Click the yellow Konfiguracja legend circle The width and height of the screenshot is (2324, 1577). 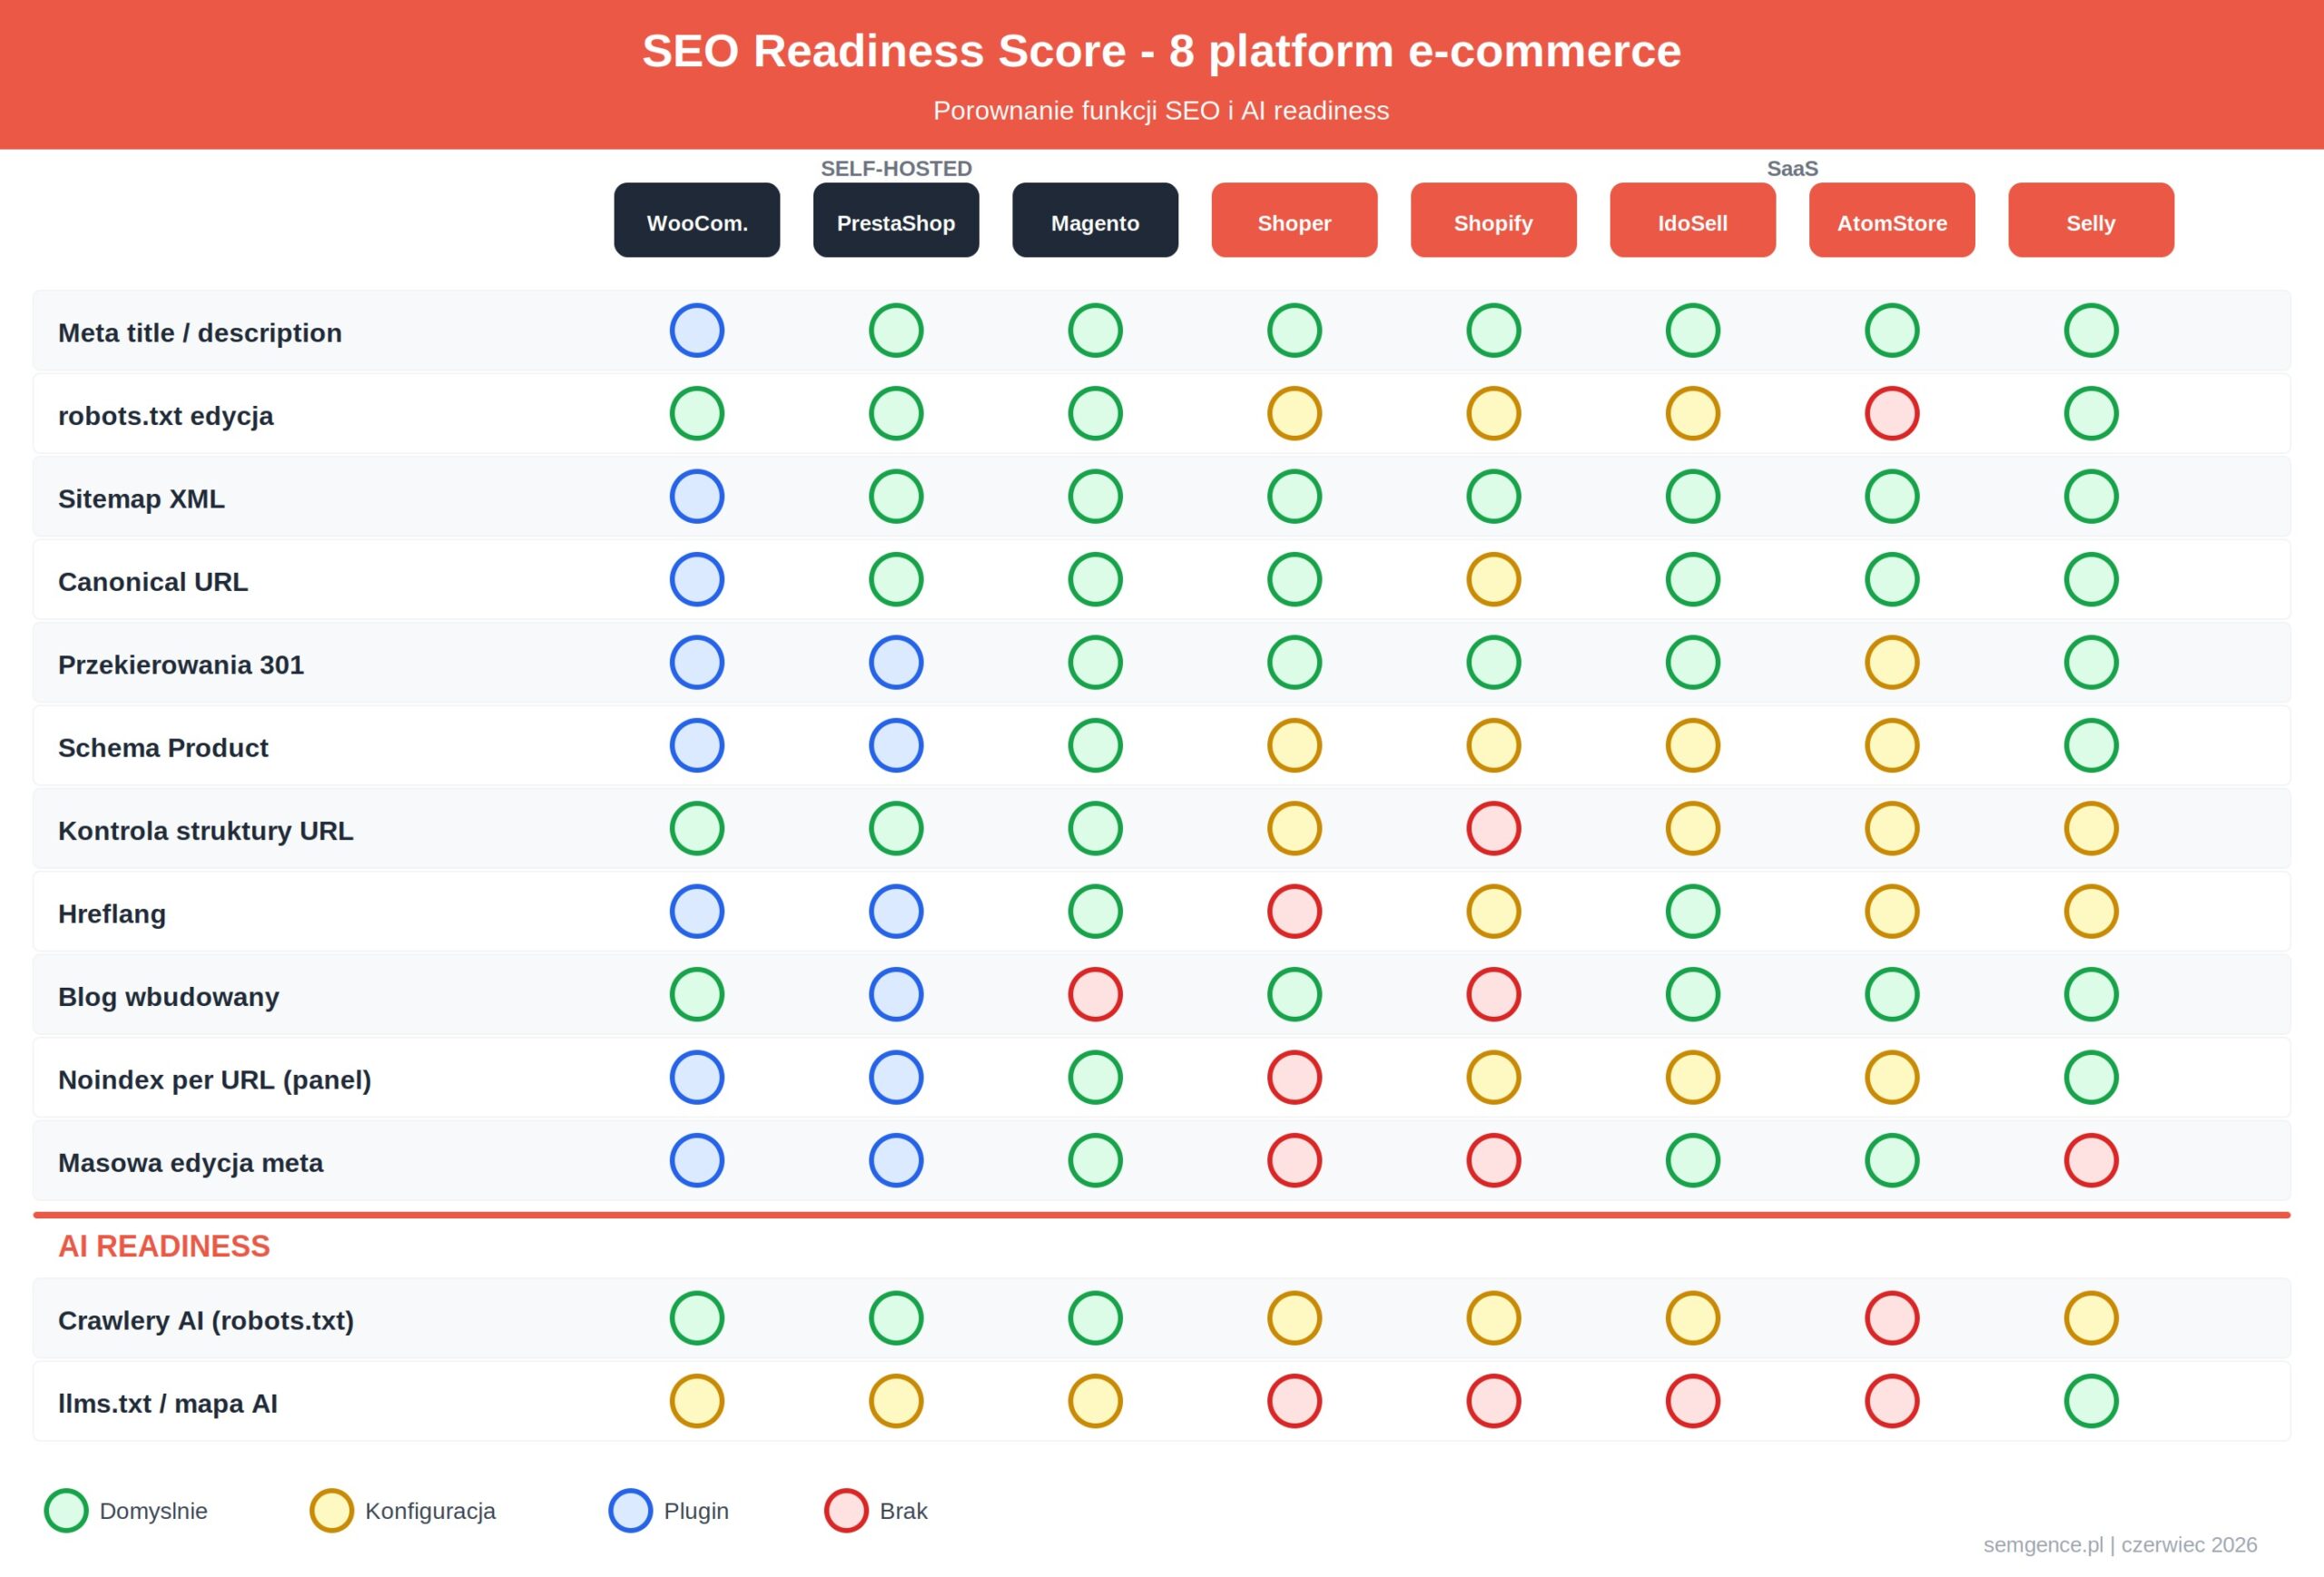coord(331,1510)
